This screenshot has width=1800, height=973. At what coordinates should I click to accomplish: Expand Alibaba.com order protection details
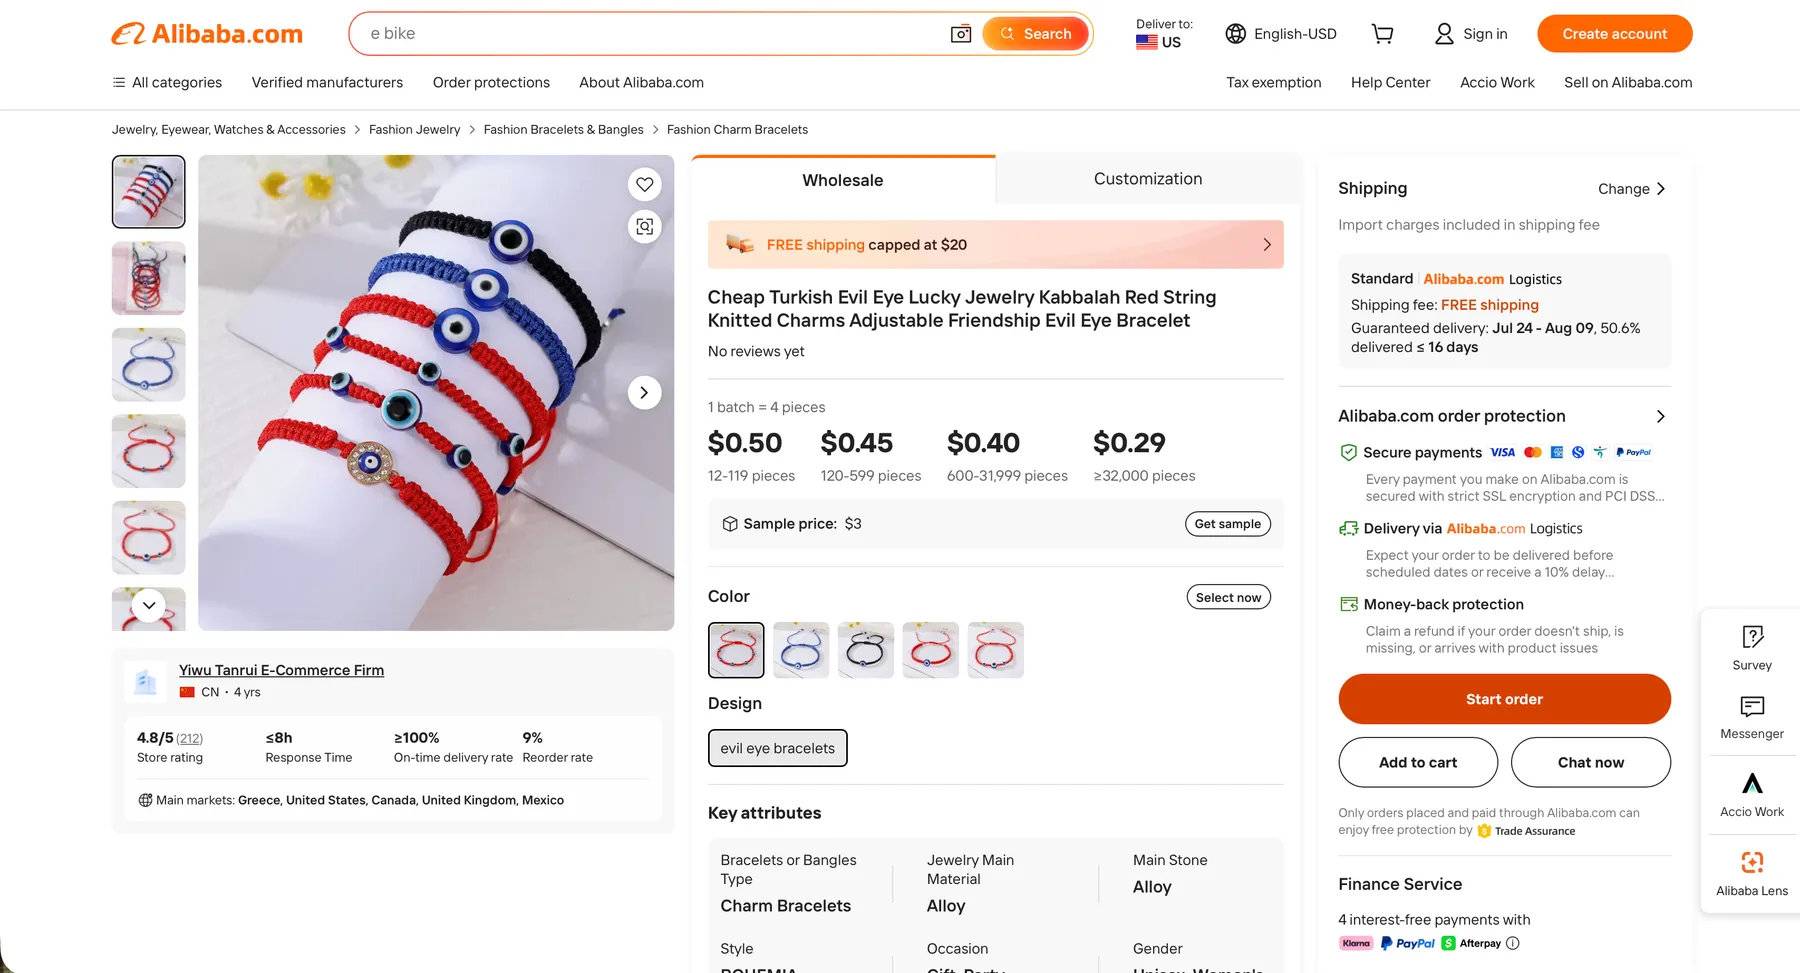[x=1661, y=416]
